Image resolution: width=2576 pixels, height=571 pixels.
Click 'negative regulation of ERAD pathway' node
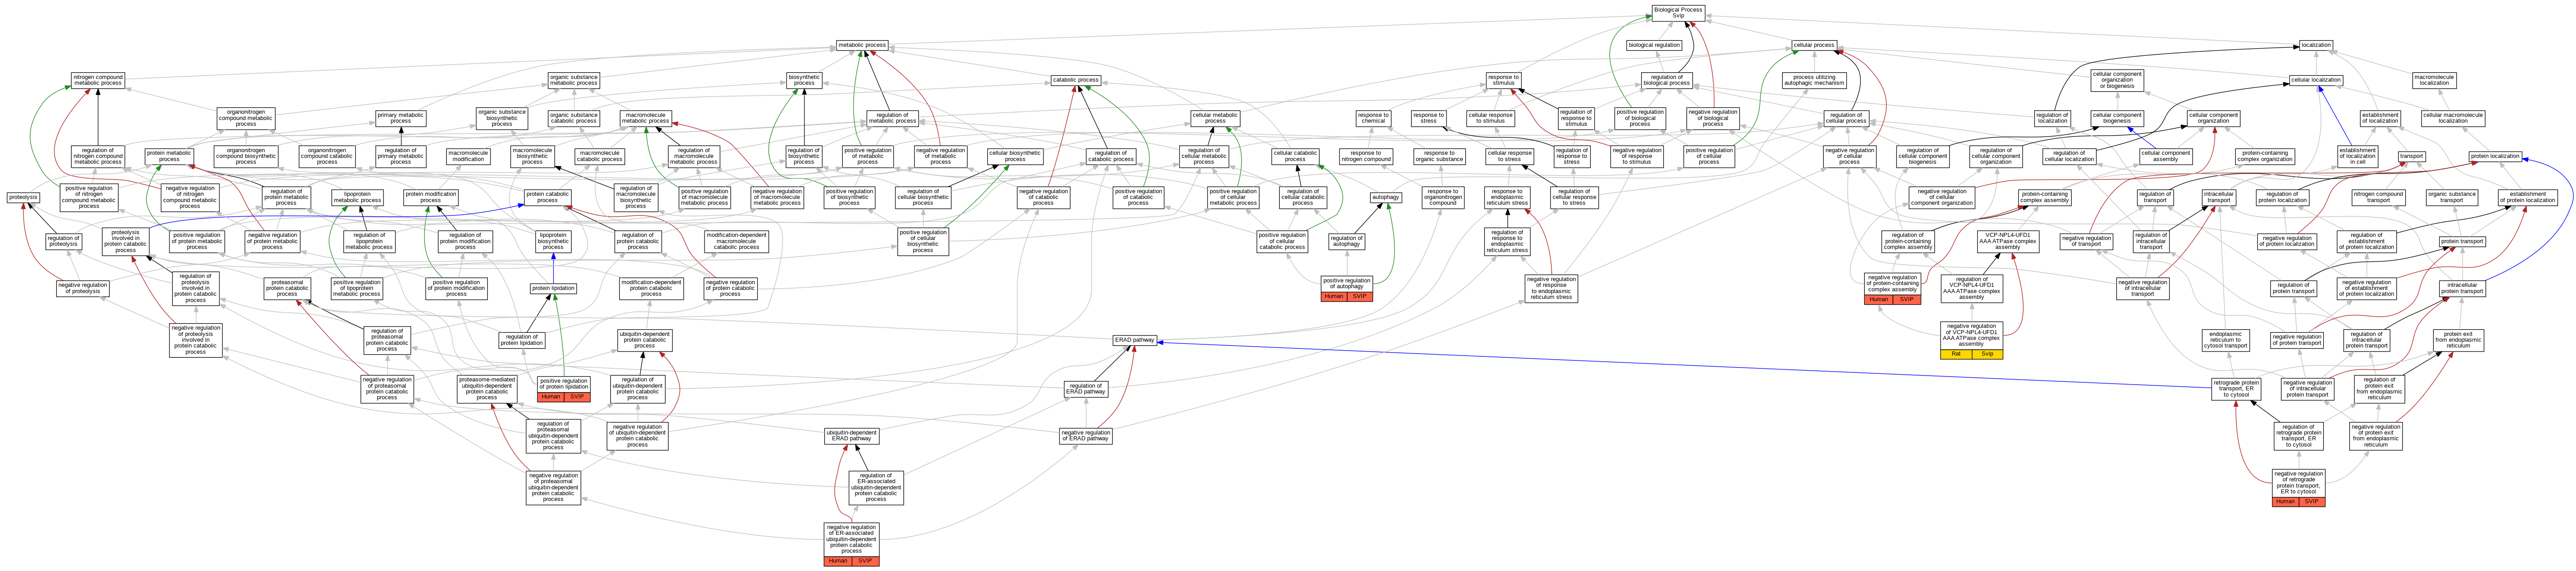pos(1085,436)
